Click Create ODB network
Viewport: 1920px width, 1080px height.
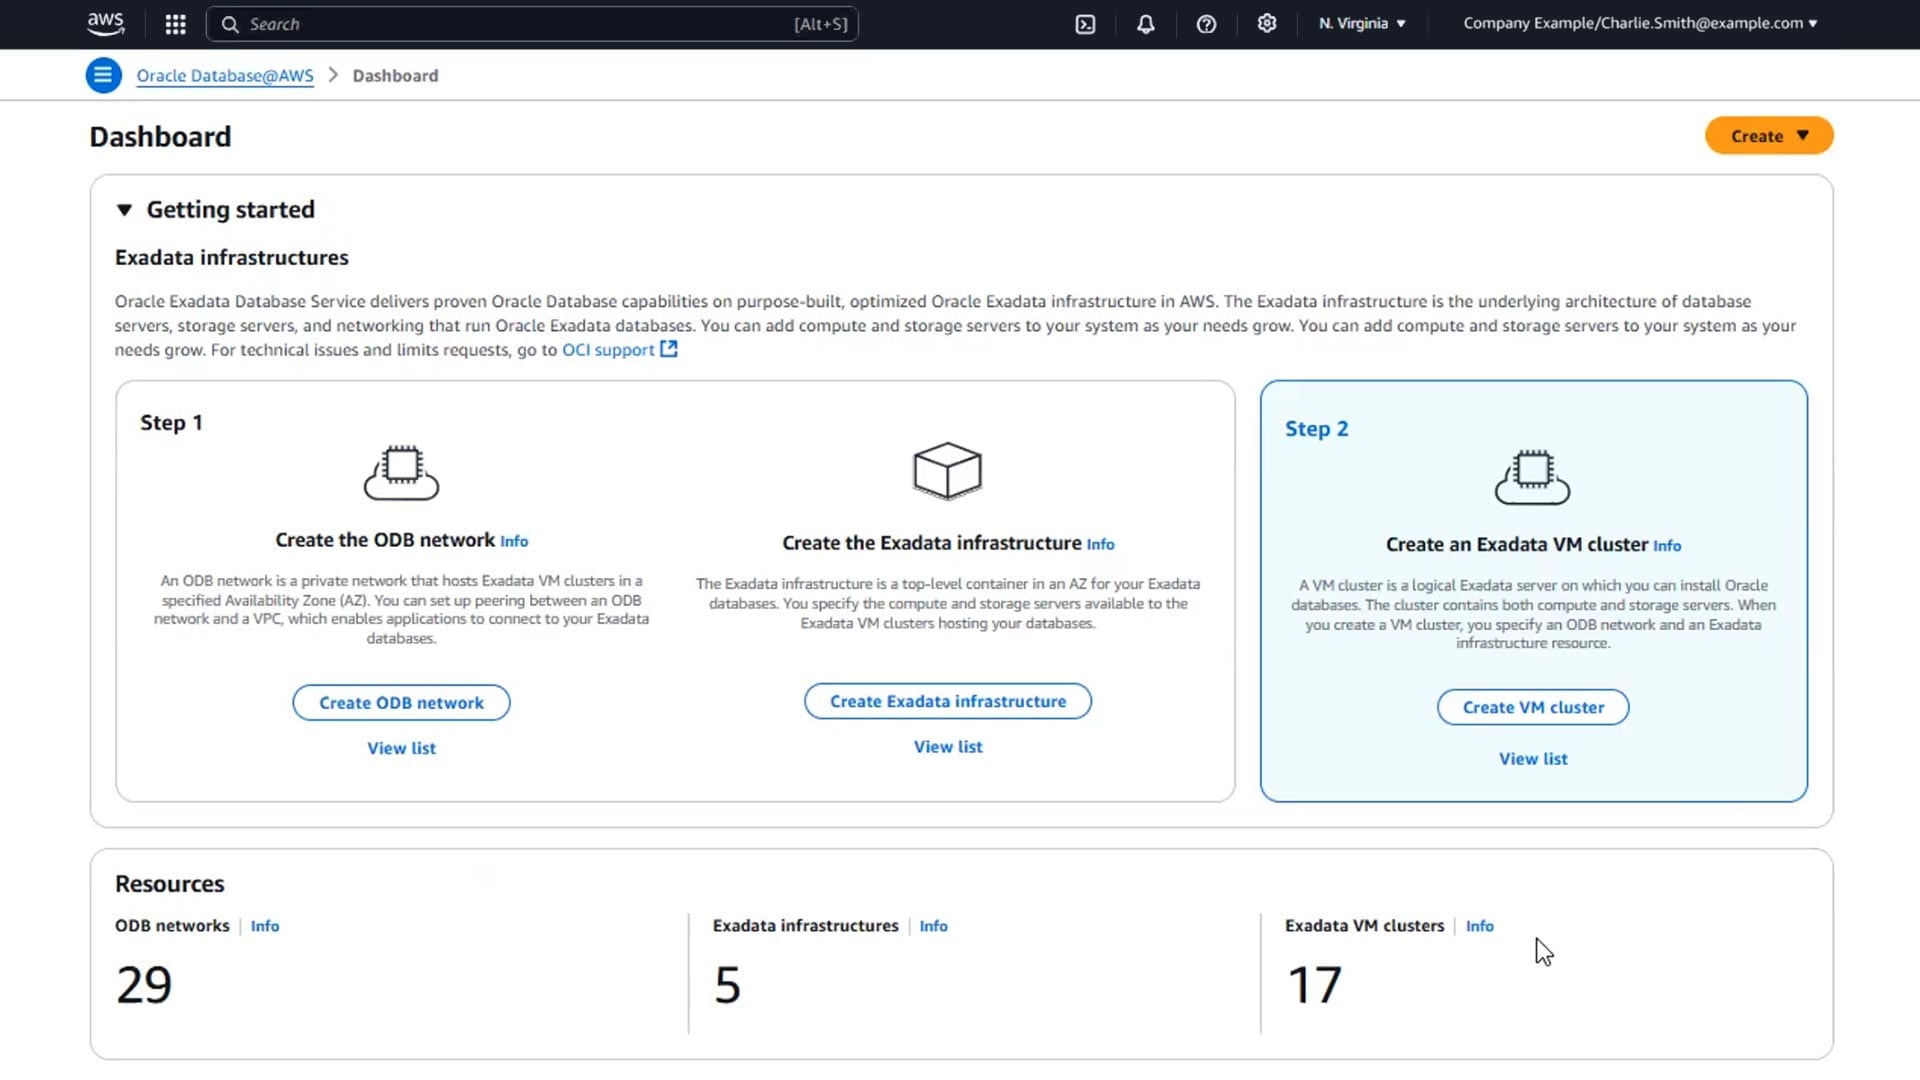(x=400, y=702)
